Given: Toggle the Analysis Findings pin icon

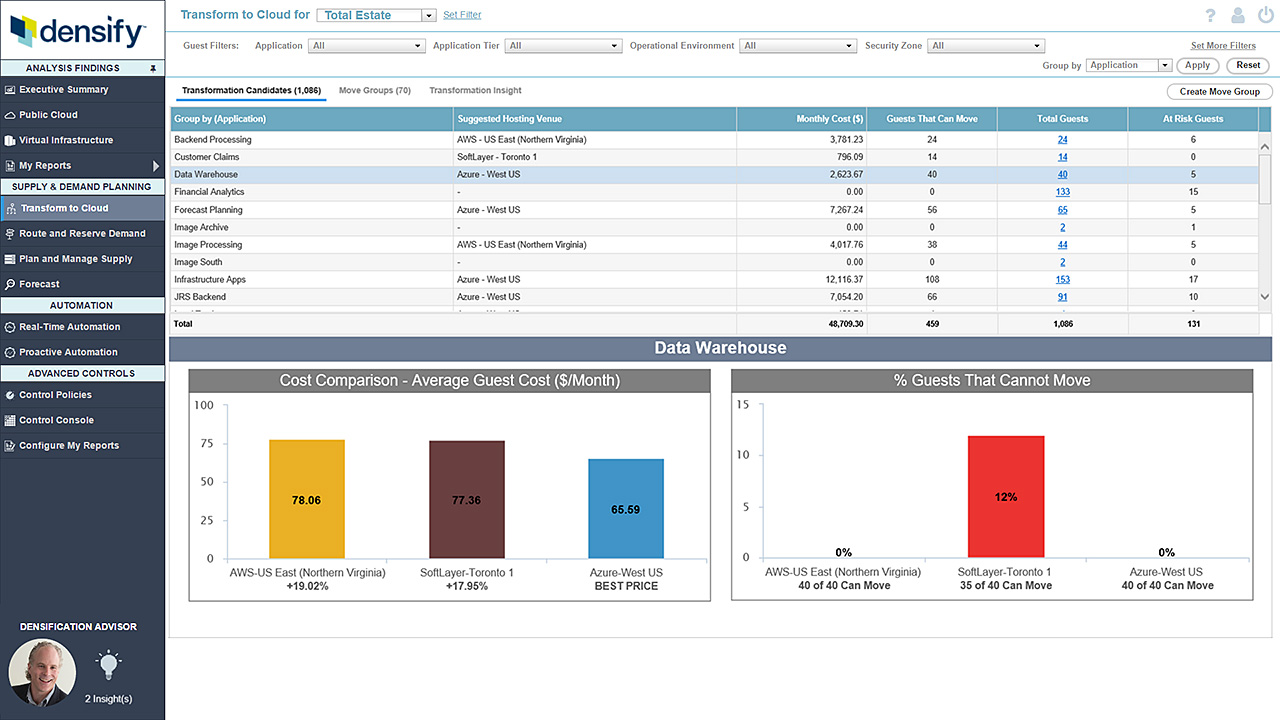Looking at the screenshot, I should (x=153, y=68).
